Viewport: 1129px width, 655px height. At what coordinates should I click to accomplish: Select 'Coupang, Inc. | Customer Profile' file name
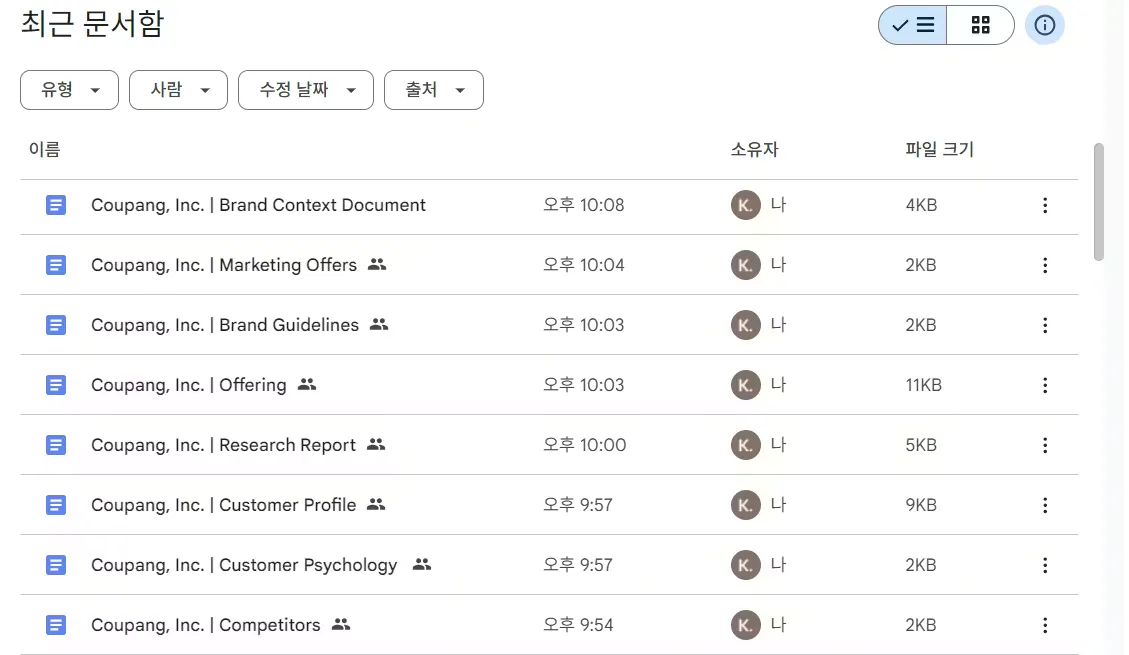(x=223, y=505)
